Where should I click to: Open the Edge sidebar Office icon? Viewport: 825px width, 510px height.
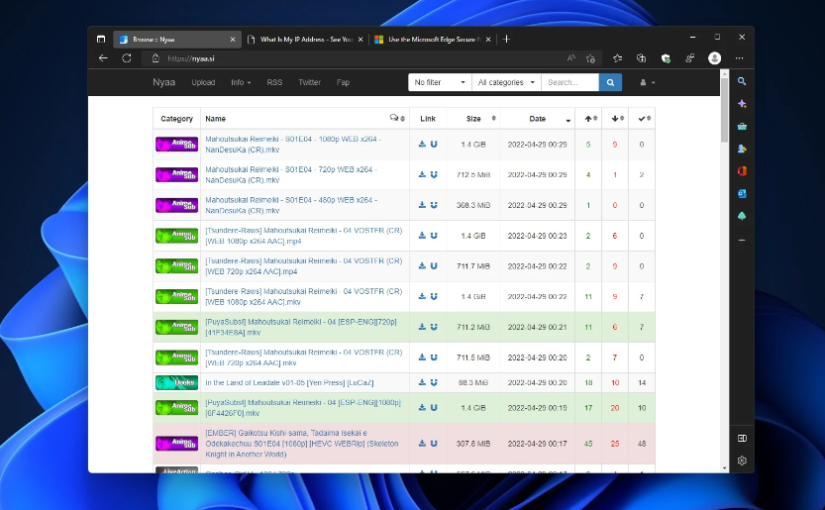(742, 171)
